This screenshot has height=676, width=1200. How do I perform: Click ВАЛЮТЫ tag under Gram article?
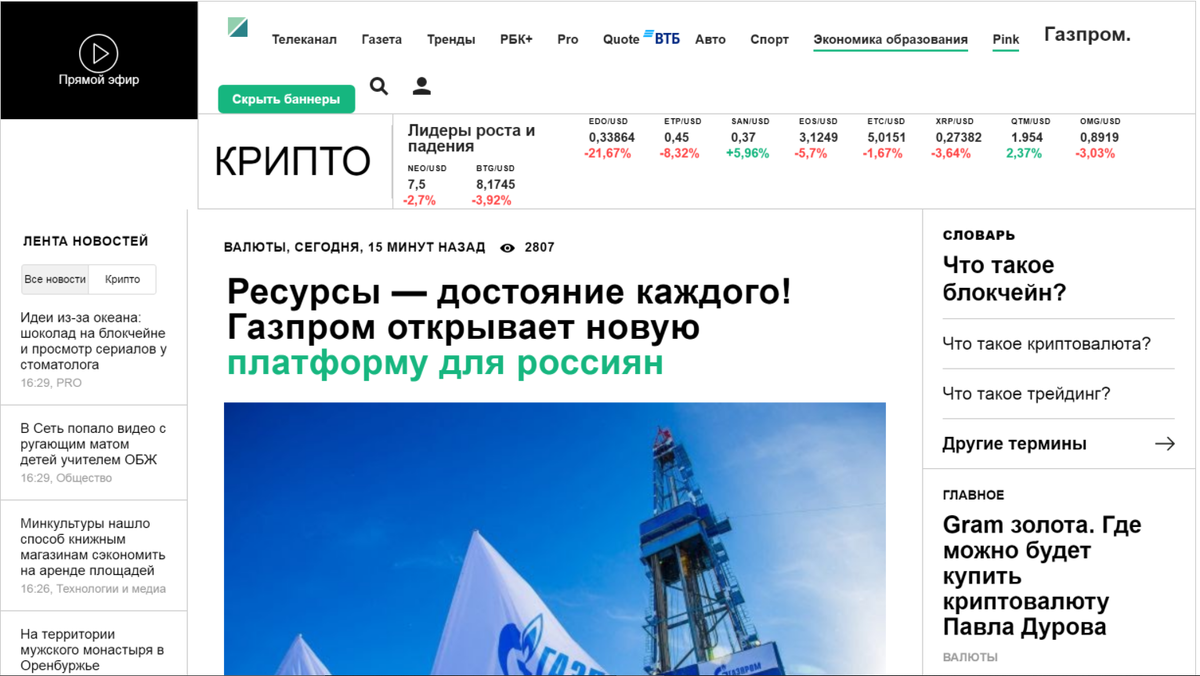[x=970, y=657]
